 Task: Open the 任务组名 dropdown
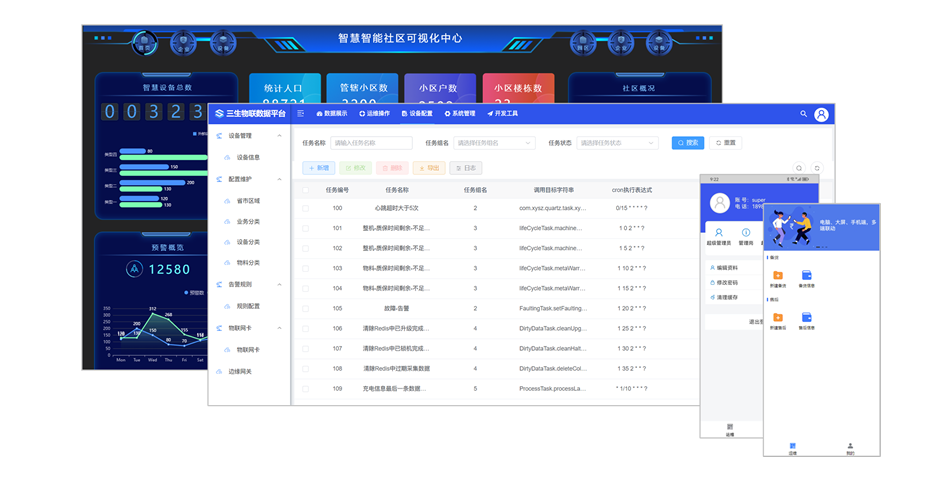(494, 143)
